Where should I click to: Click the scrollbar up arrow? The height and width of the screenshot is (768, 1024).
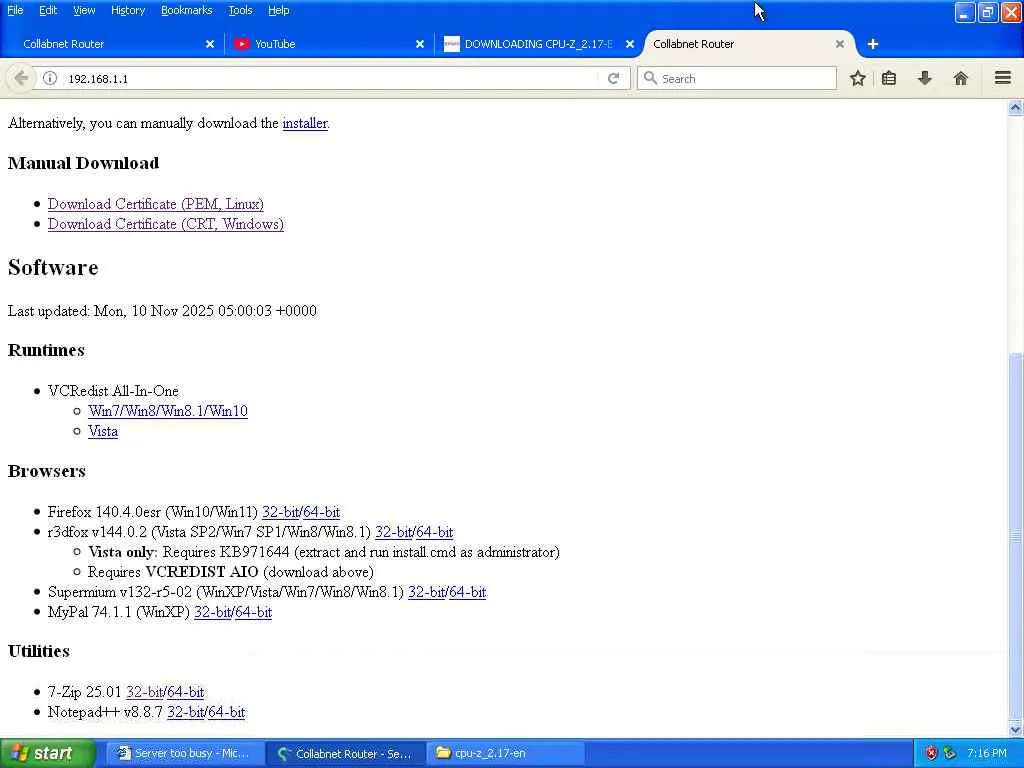1016,107
